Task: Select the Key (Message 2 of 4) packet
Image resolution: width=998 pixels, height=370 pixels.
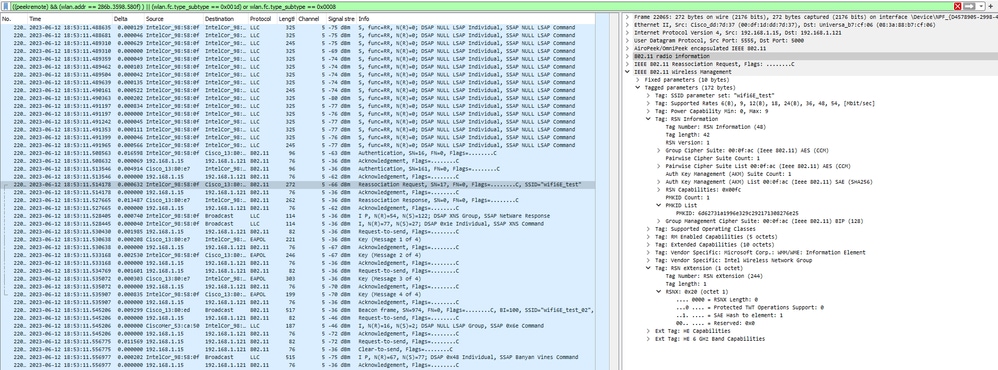Action: pyautogui.click(x=298, y=255)
